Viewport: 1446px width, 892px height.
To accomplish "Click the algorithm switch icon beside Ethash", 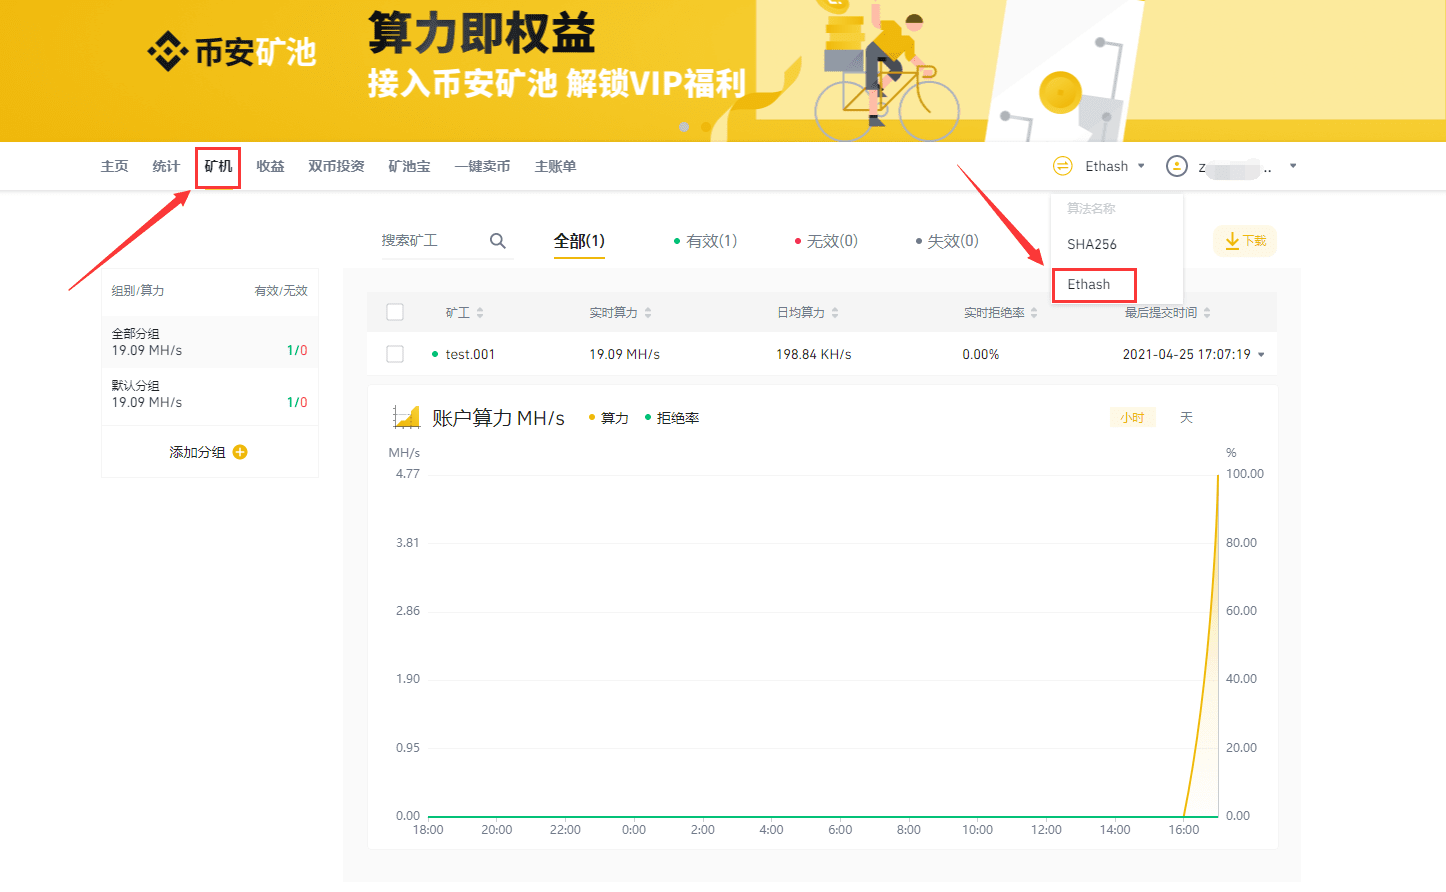I will 1062,166.
